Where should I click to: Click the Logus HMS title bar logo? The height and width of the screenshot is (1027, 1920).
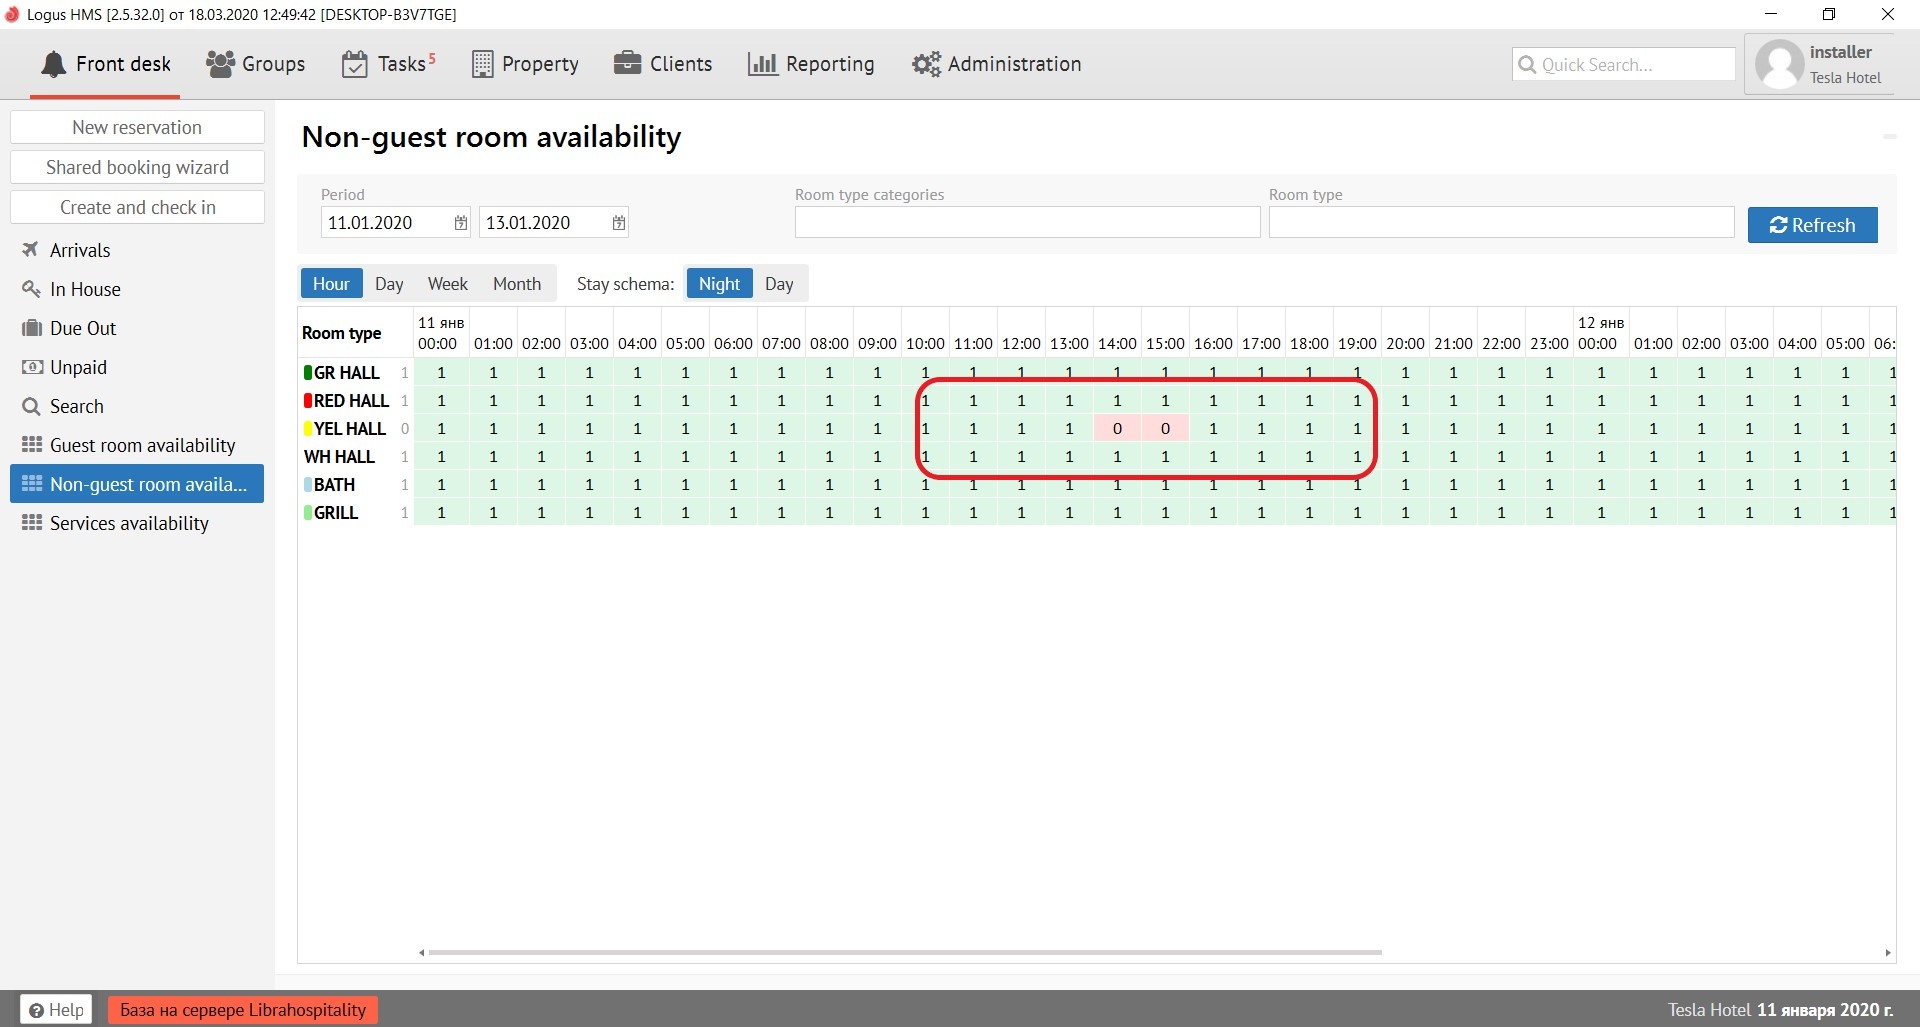tap(12, 14)
